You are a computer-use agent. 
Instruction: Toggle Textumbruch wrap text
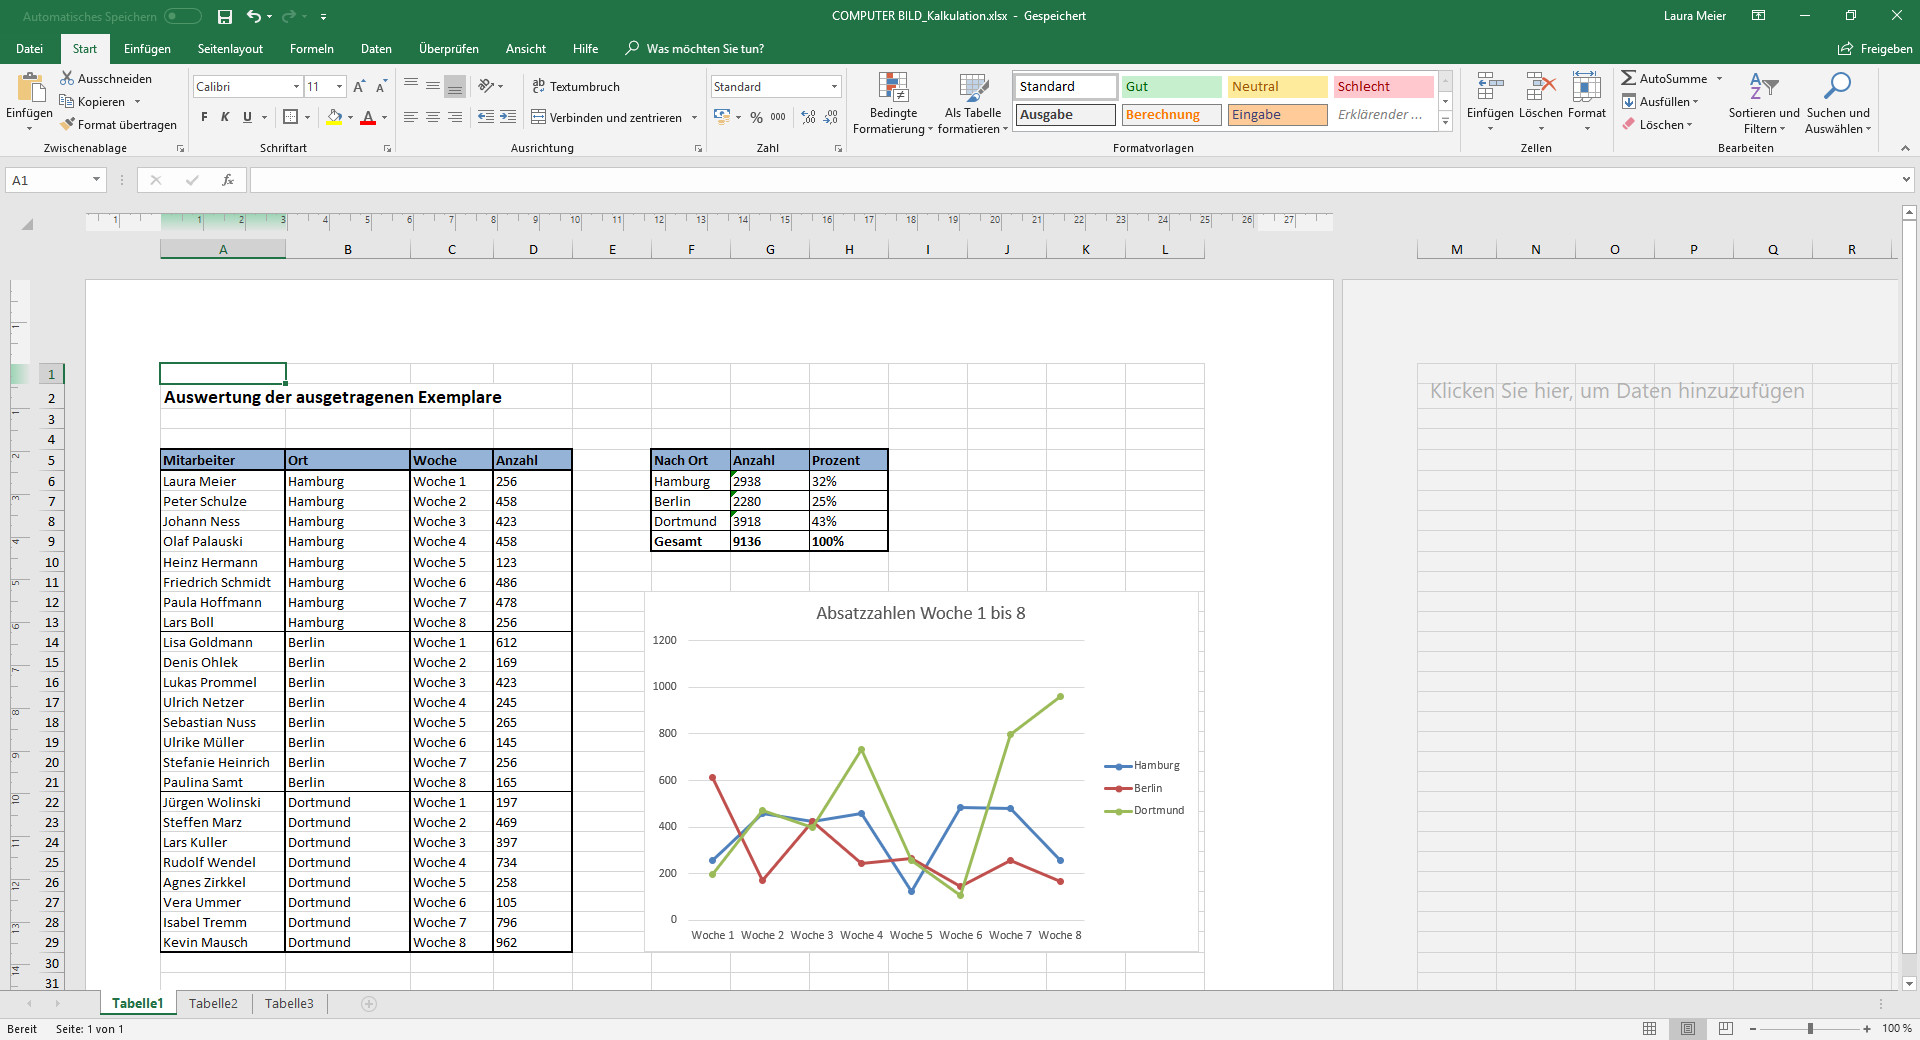pyautogui.click(x=576, y=87)
